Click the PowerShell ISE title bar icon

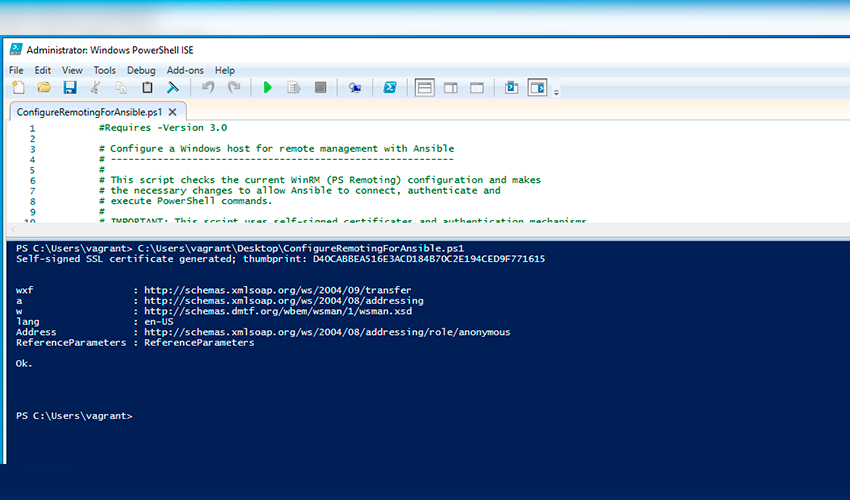(16, 49)
